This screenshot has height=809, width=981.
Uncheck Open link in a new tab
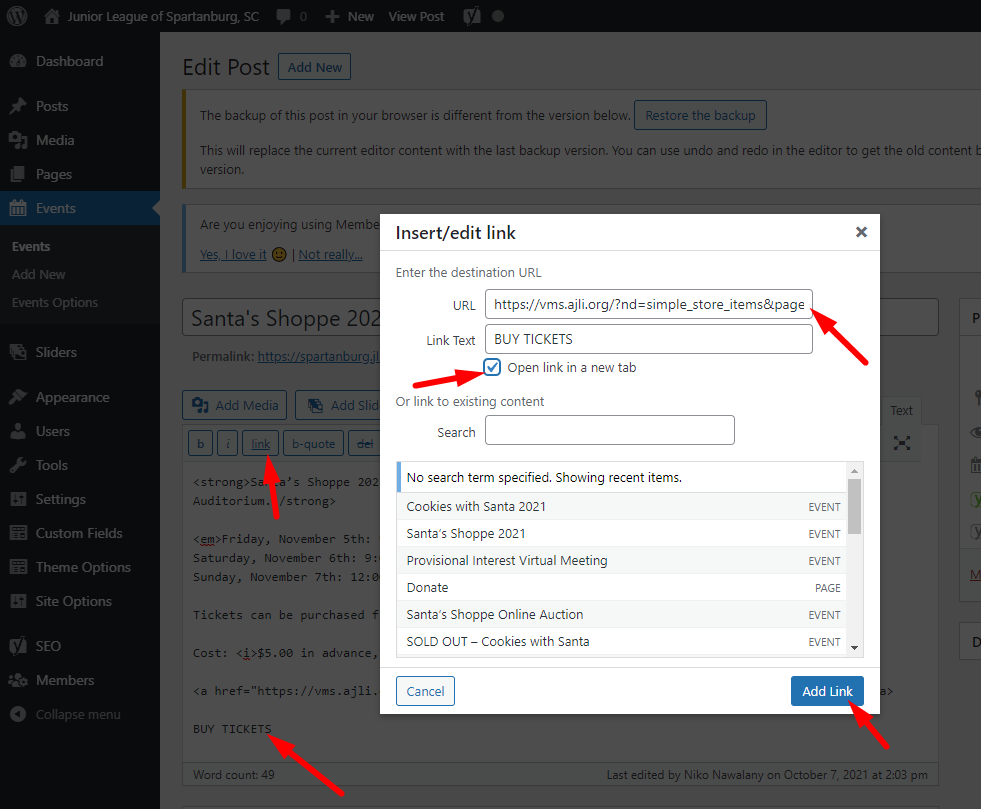492,367
